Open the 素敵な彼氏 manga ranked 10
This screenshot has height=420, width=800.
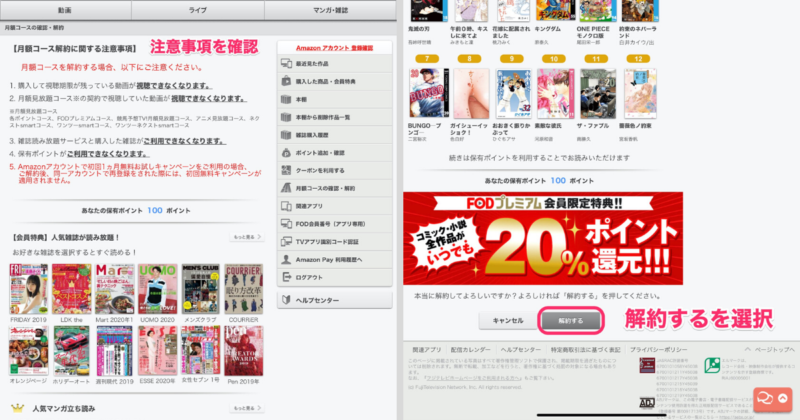(555, 93)
